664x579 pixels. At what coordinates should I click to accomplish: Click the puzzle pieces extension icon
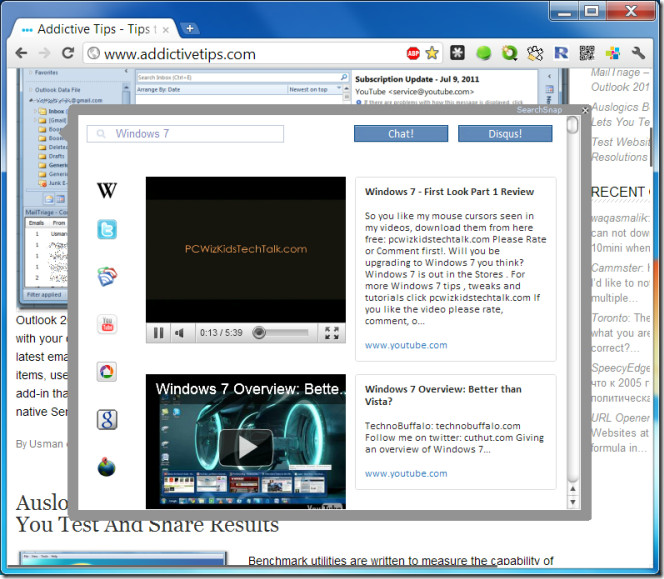tap(535, 53)
